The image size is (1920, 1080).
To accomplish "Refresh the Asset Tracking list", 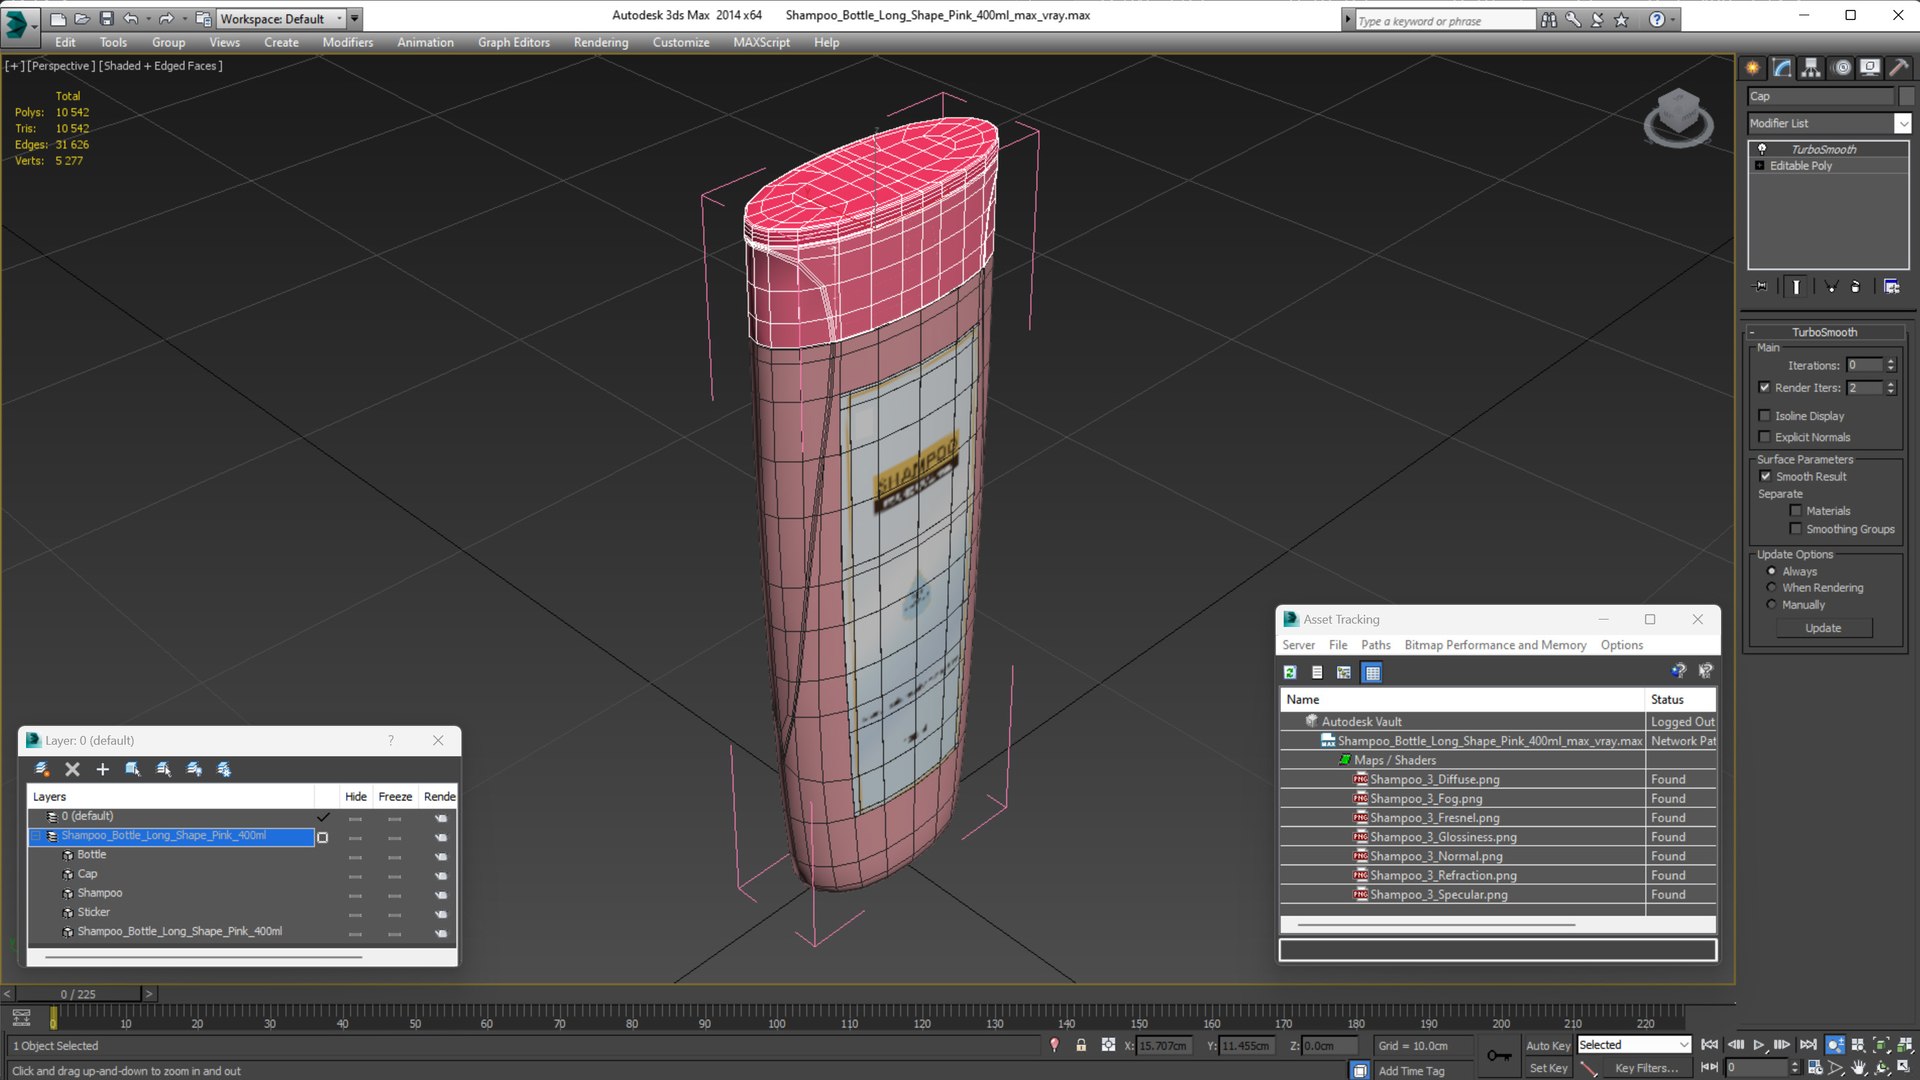I will [1290, 673].
